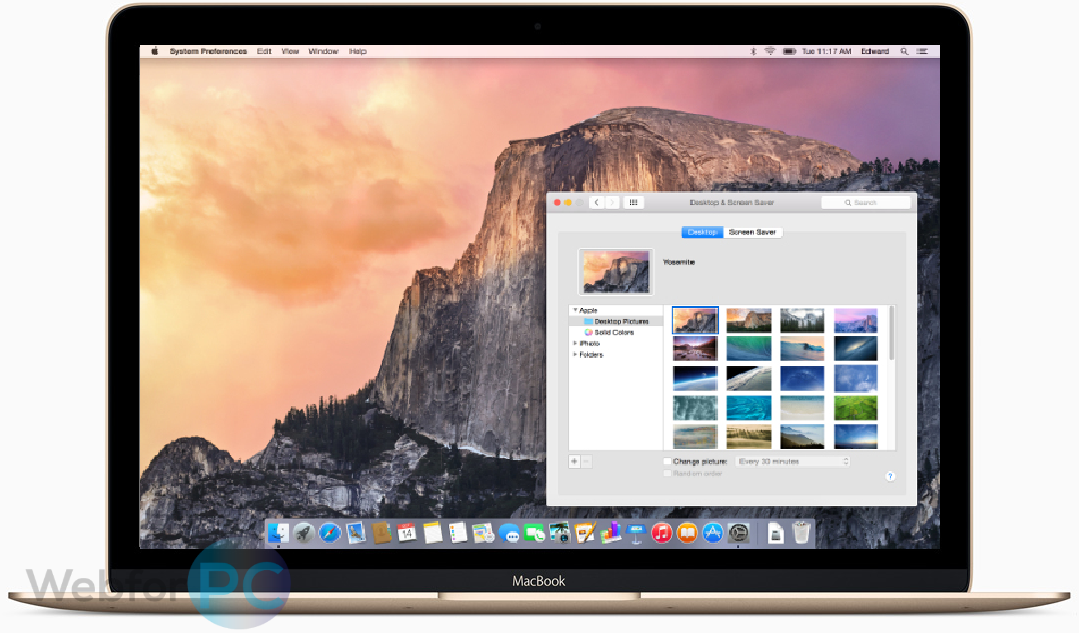Open FaceTime green icon in Dock
Image resolution: width=1079 pixels, height=633 pixels.
coord(534,533)
